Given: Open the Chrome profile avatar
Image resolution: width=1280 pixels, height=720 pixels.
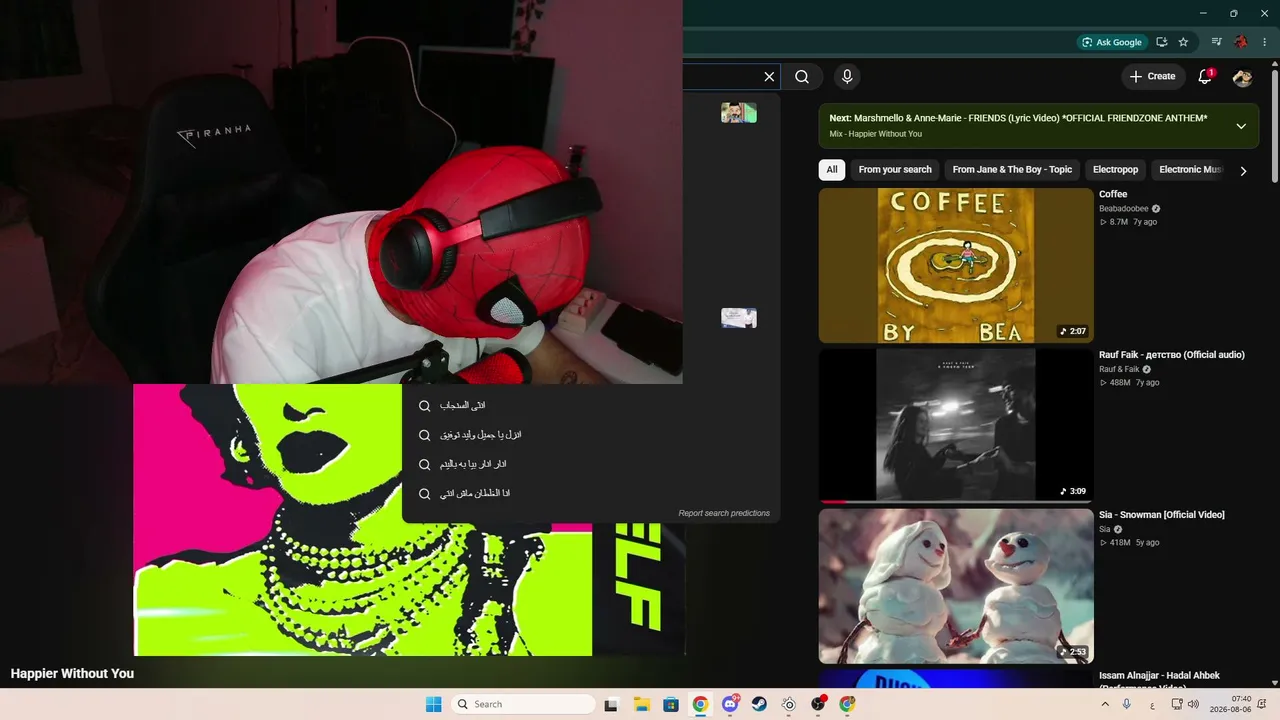Looking at the screenshot, I should (x=1241, y=42).
